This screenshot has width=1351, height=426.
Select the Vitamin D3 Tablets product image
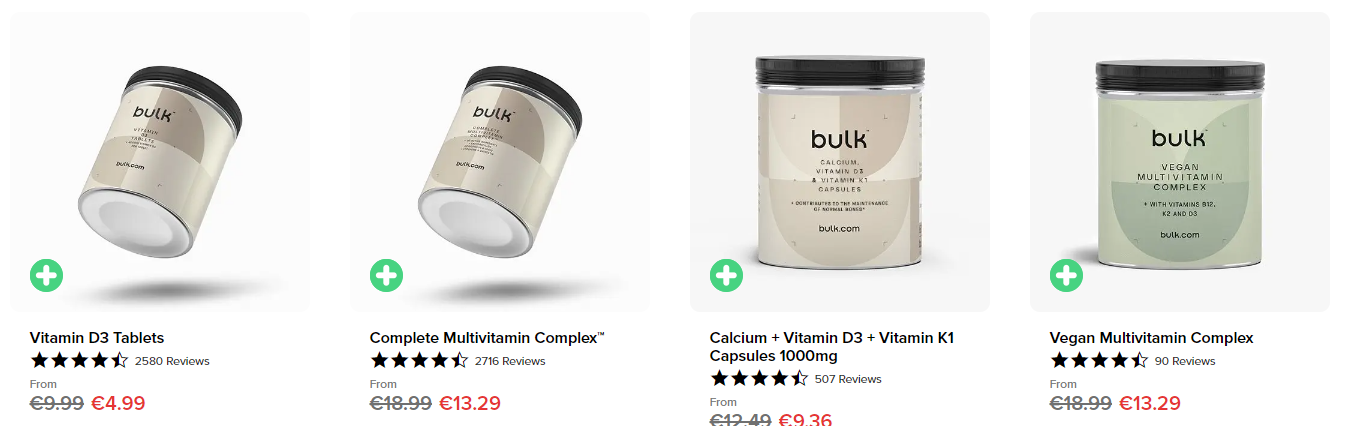pyautogui.click(x=160, y=162)
